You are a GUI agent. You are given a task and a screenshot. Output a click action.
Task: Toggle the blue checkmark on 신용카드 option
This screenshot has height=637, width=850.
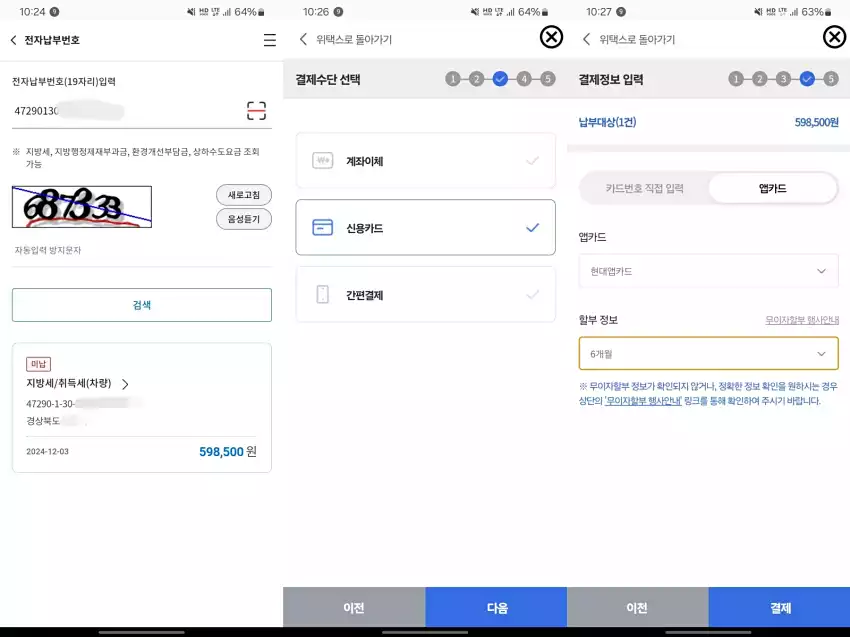point(531,227)
